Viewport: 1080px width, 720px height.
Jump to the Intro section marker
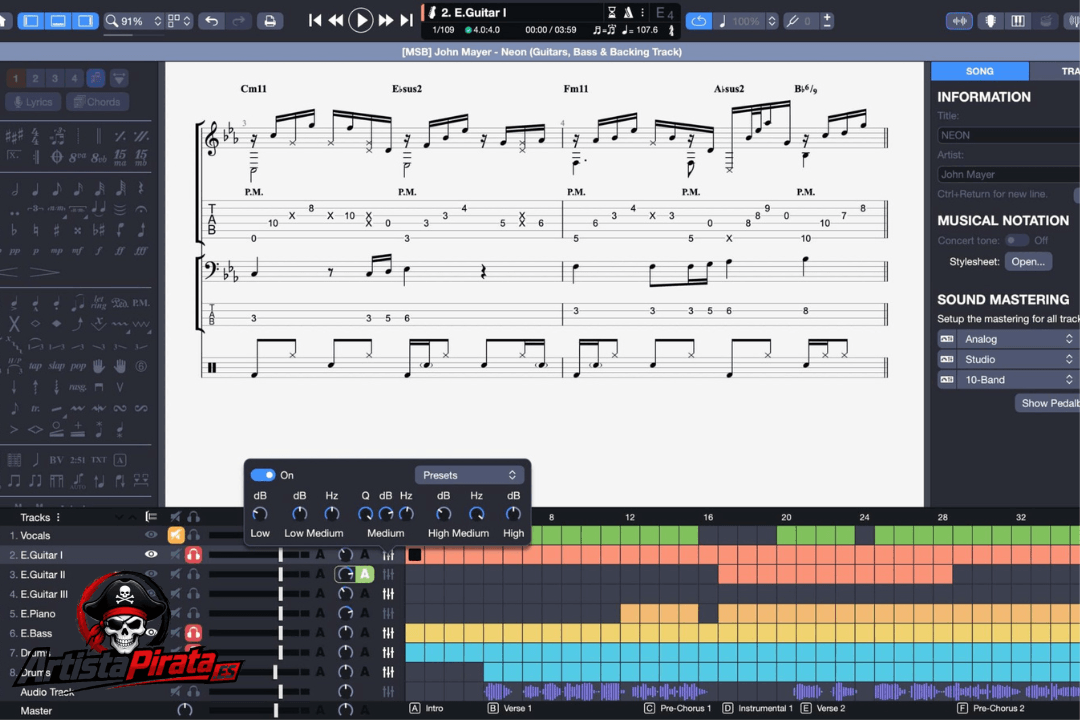[x=427, y=708]
